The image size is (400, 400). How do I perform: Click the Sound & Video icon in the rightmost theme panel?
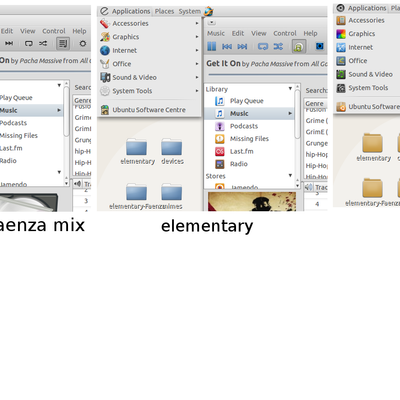tap(341, 74)
